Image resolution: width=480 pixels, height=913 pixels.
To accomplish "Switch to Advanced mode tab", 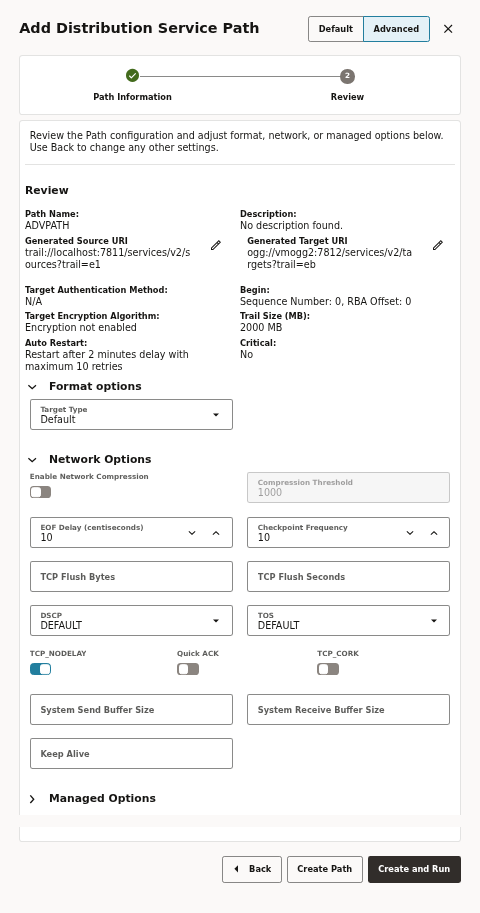I will (x=396, y=29).
